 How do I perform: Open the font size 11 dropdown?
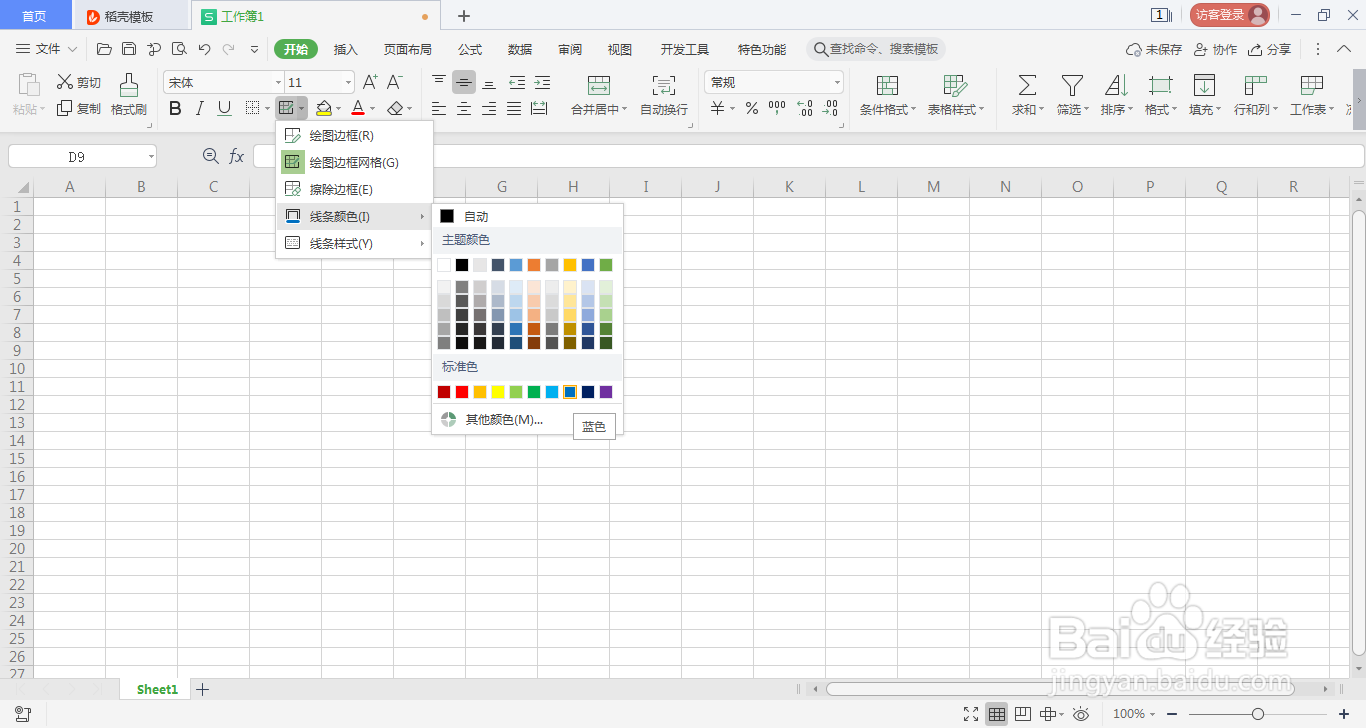coord(348,83)
